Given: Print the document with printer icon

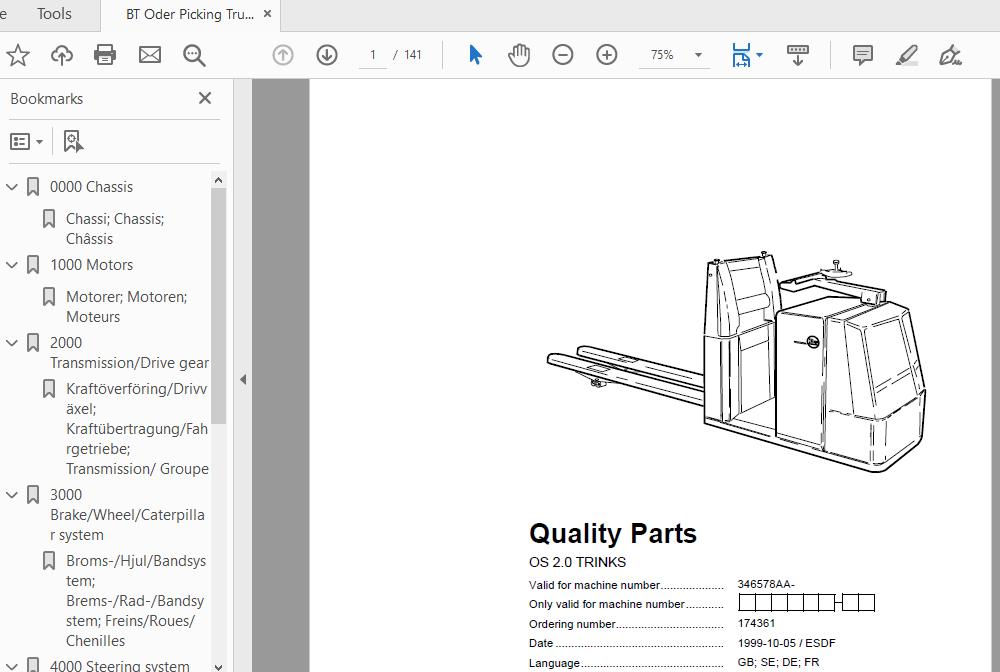Looking at the screenshot, I should point(105,55).
